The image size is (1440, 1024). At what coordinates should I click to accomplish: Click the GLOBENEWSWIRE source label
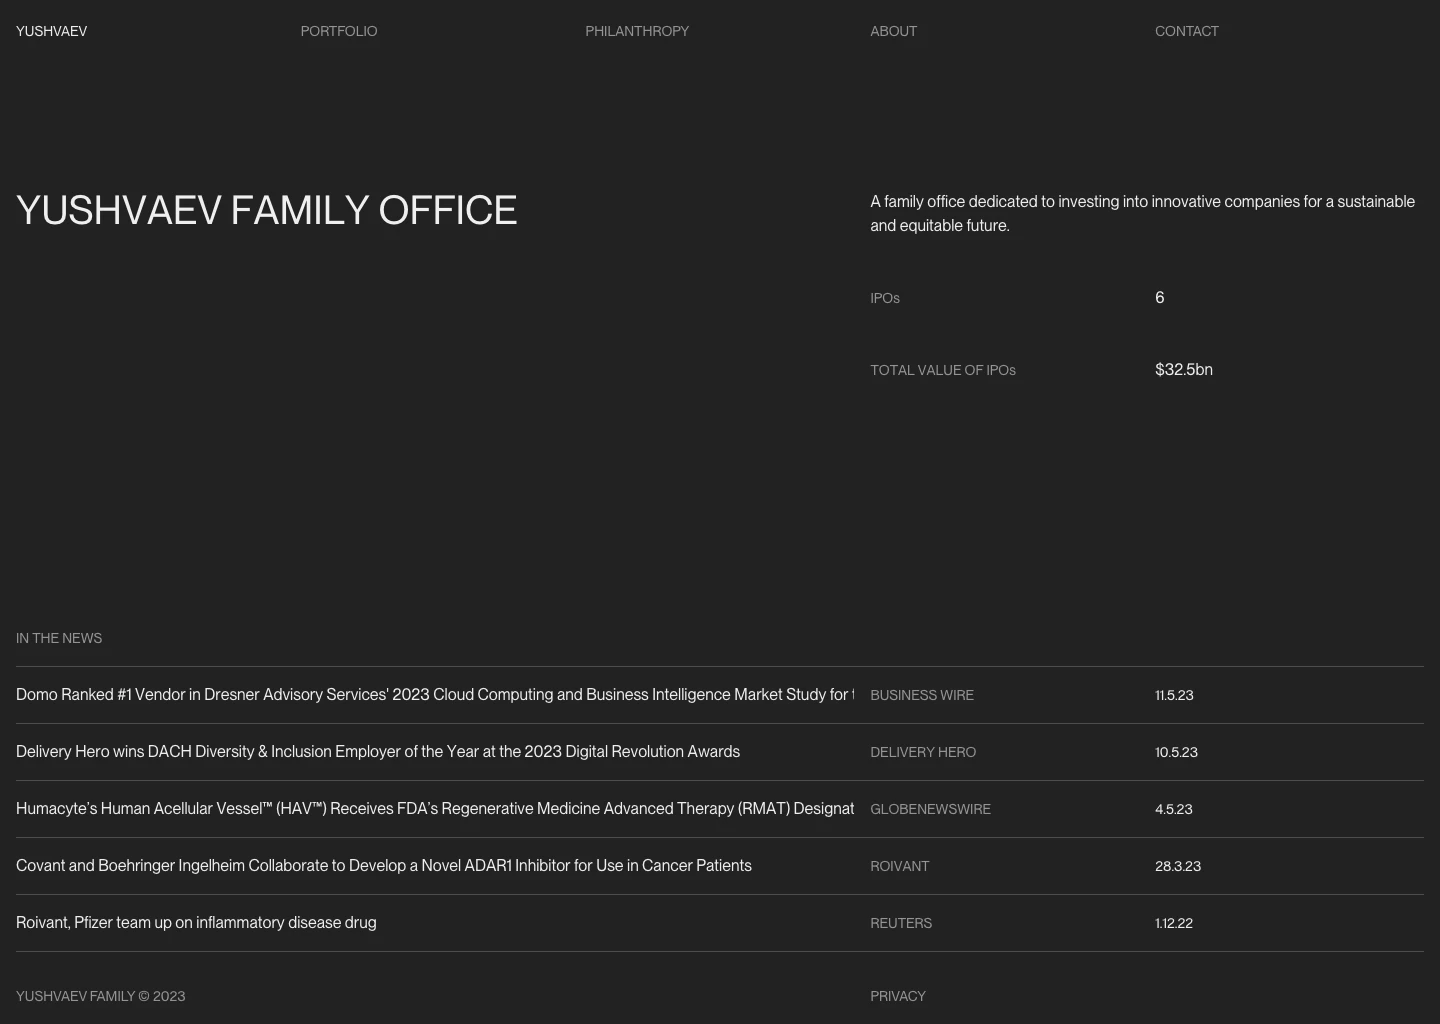click(x=930, y=809)
